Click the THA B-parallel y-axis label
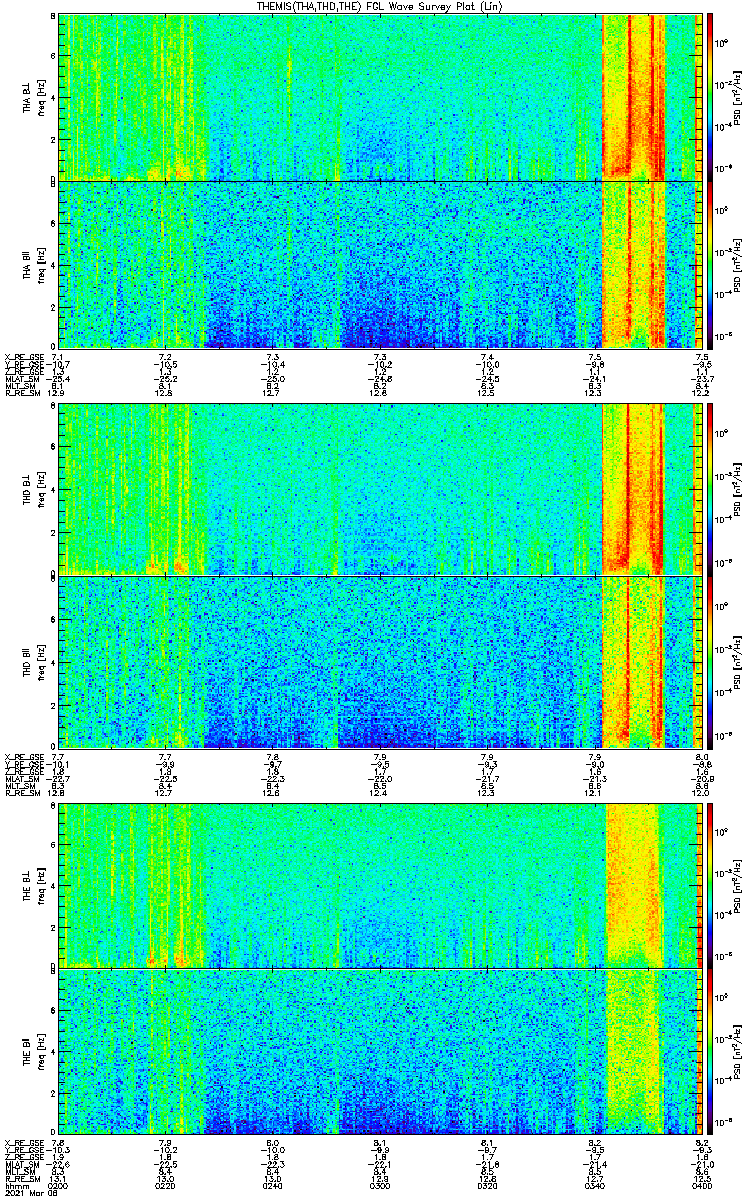Viewport: 750px width, 1200px height. click(28, 265)
